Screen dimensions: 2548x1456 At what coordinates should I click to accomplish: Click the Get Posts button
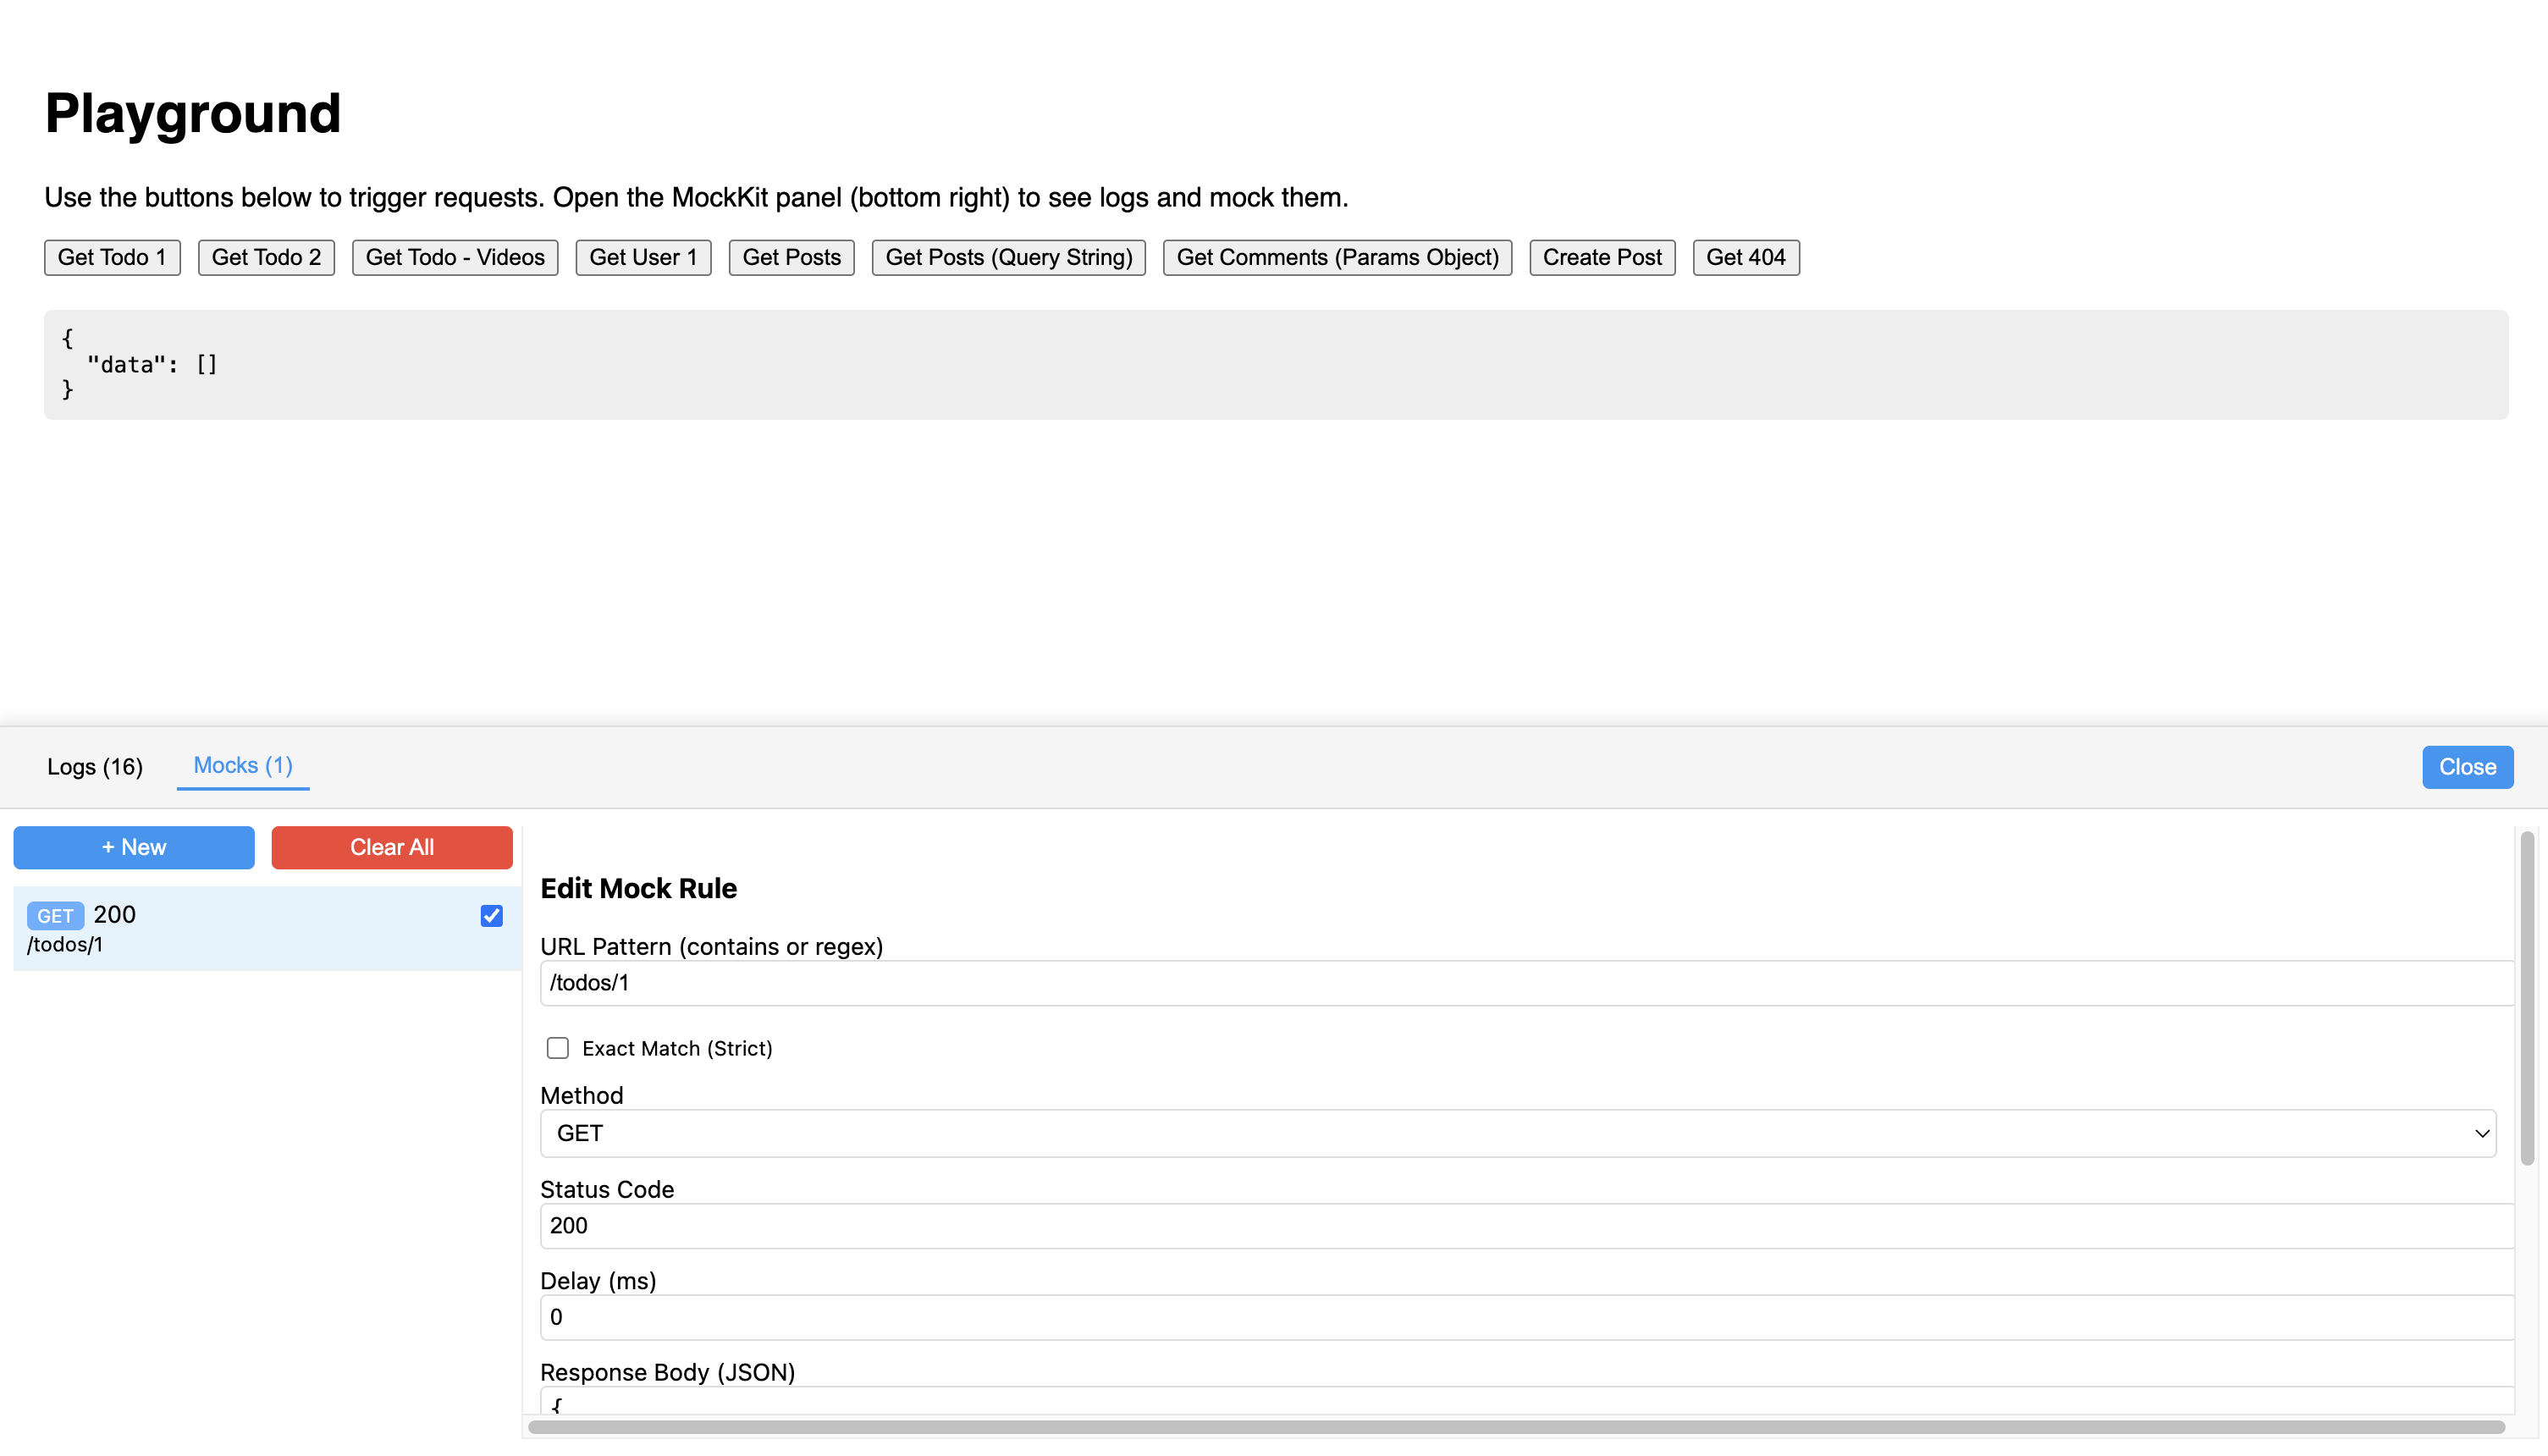point(791,257)
